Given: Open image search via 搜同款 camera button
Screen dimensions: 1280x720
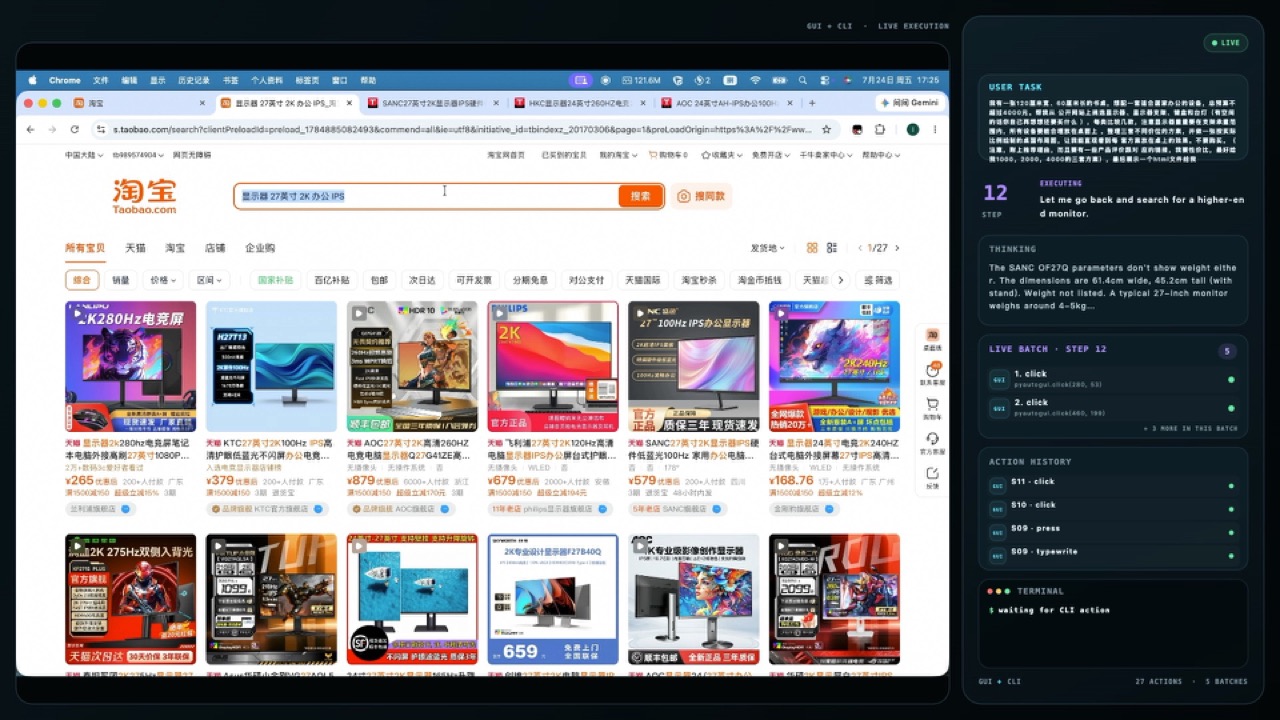Looking at the screenshot, I should (701, 196).
